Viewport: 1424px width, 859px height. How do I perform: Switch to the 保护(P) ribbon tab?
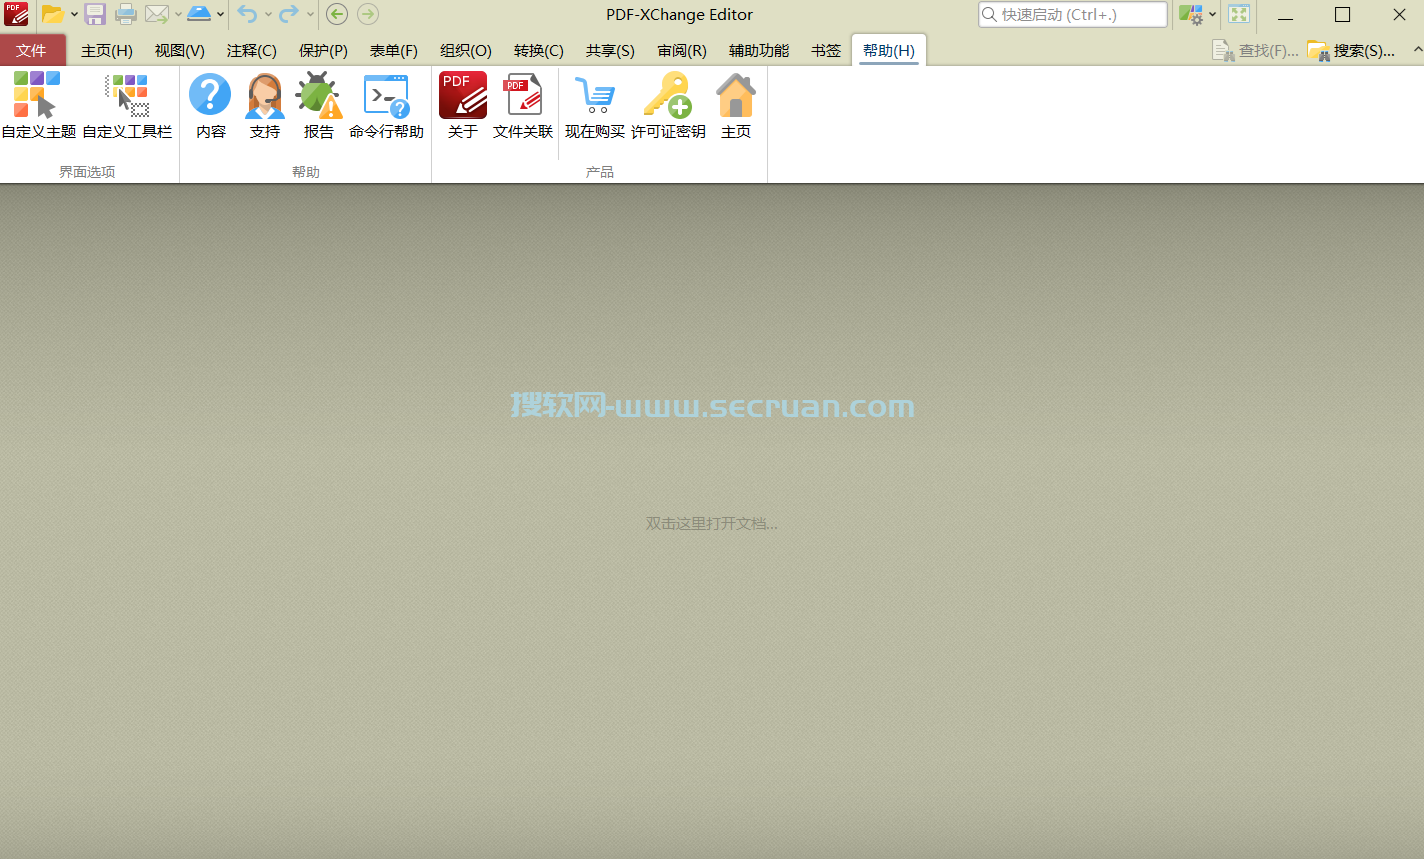coord(324,51)
